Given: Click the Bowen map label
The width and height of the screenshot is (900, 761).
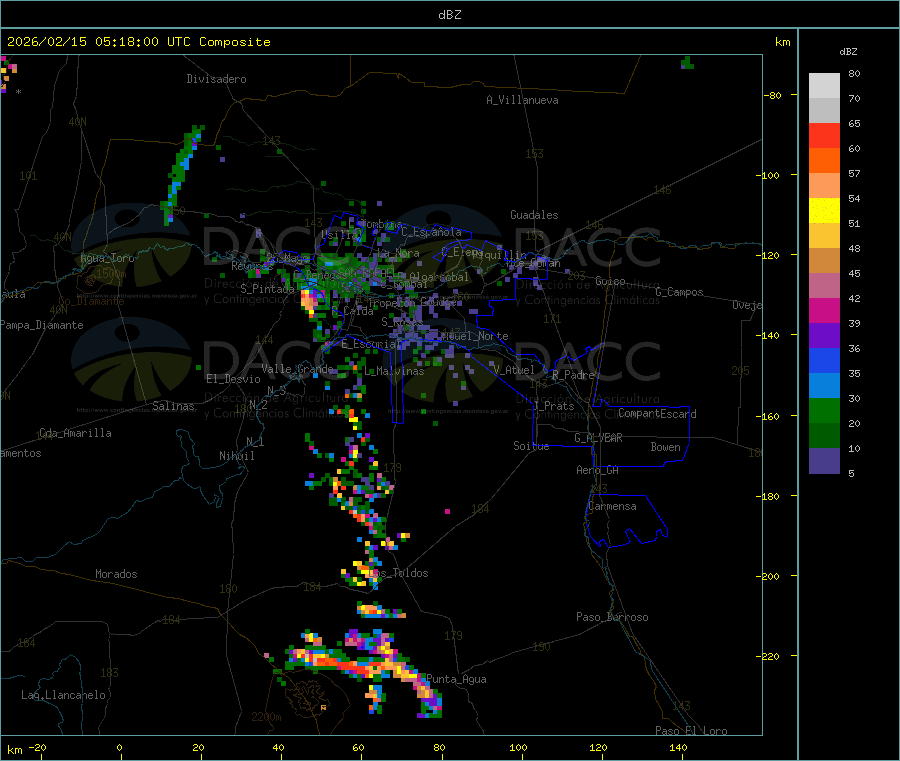Looking at the screenshot, I should click(666, 447).
